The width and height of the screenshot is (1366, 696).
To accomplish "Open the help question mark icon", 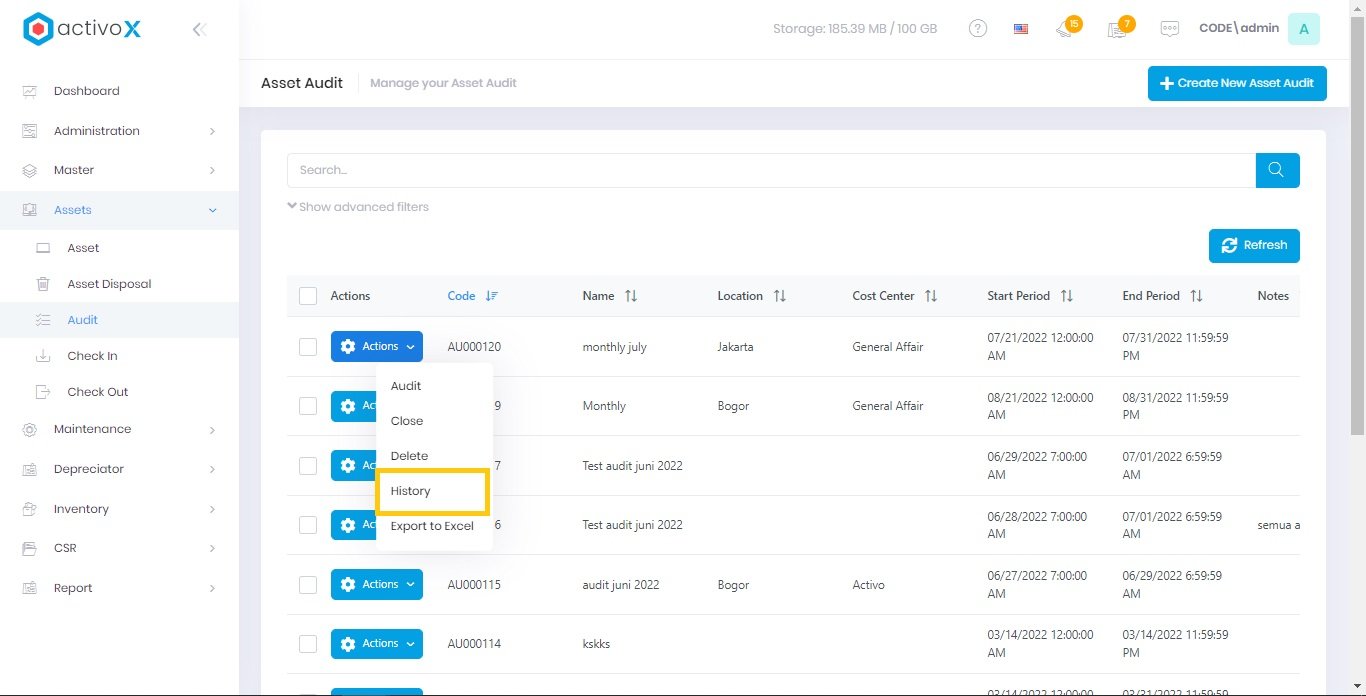I will (978, 29).
